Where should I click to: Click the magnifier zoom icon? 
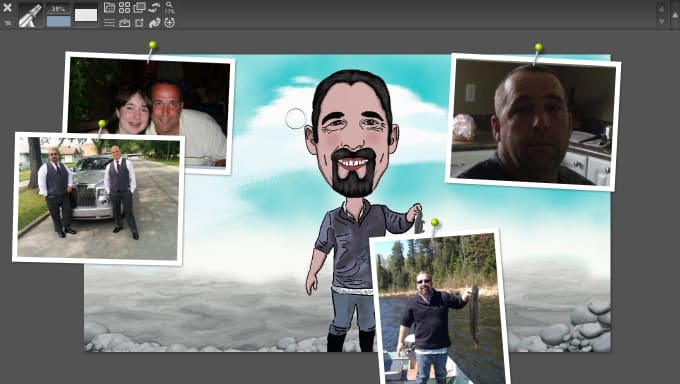(x=170, y=7)
